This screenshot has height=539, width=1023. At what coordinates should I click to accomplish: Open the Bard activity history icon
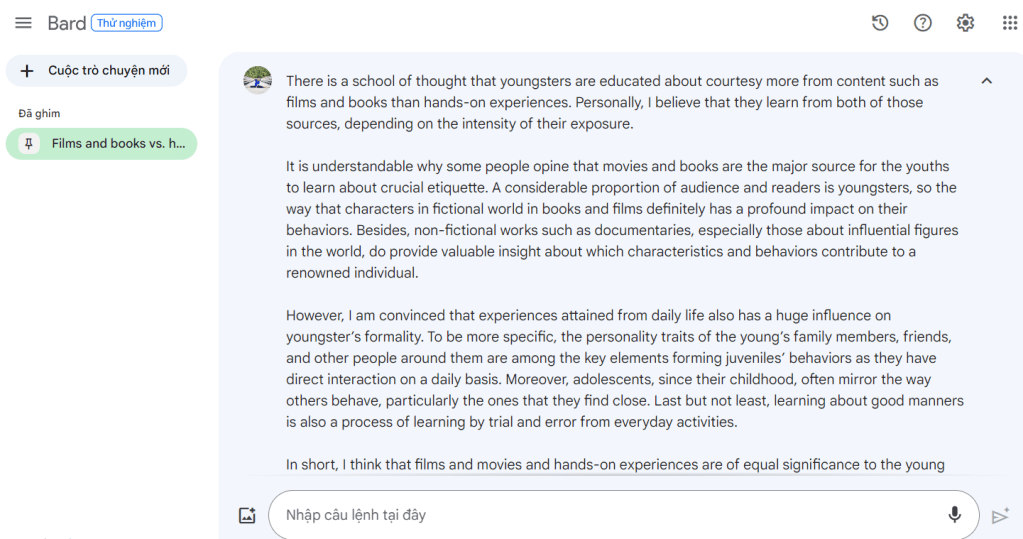[x=880, y=23]
